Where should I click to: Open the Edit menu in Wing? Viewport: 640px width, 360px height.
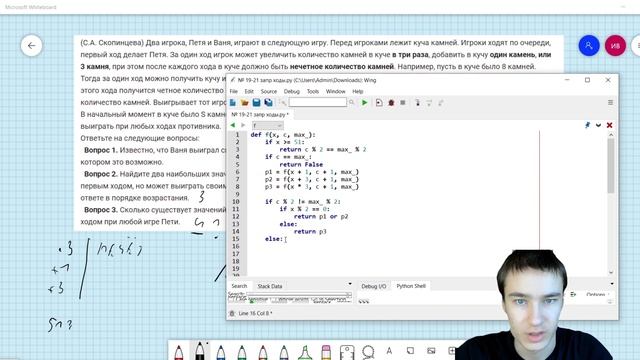(x=249, y=91)
